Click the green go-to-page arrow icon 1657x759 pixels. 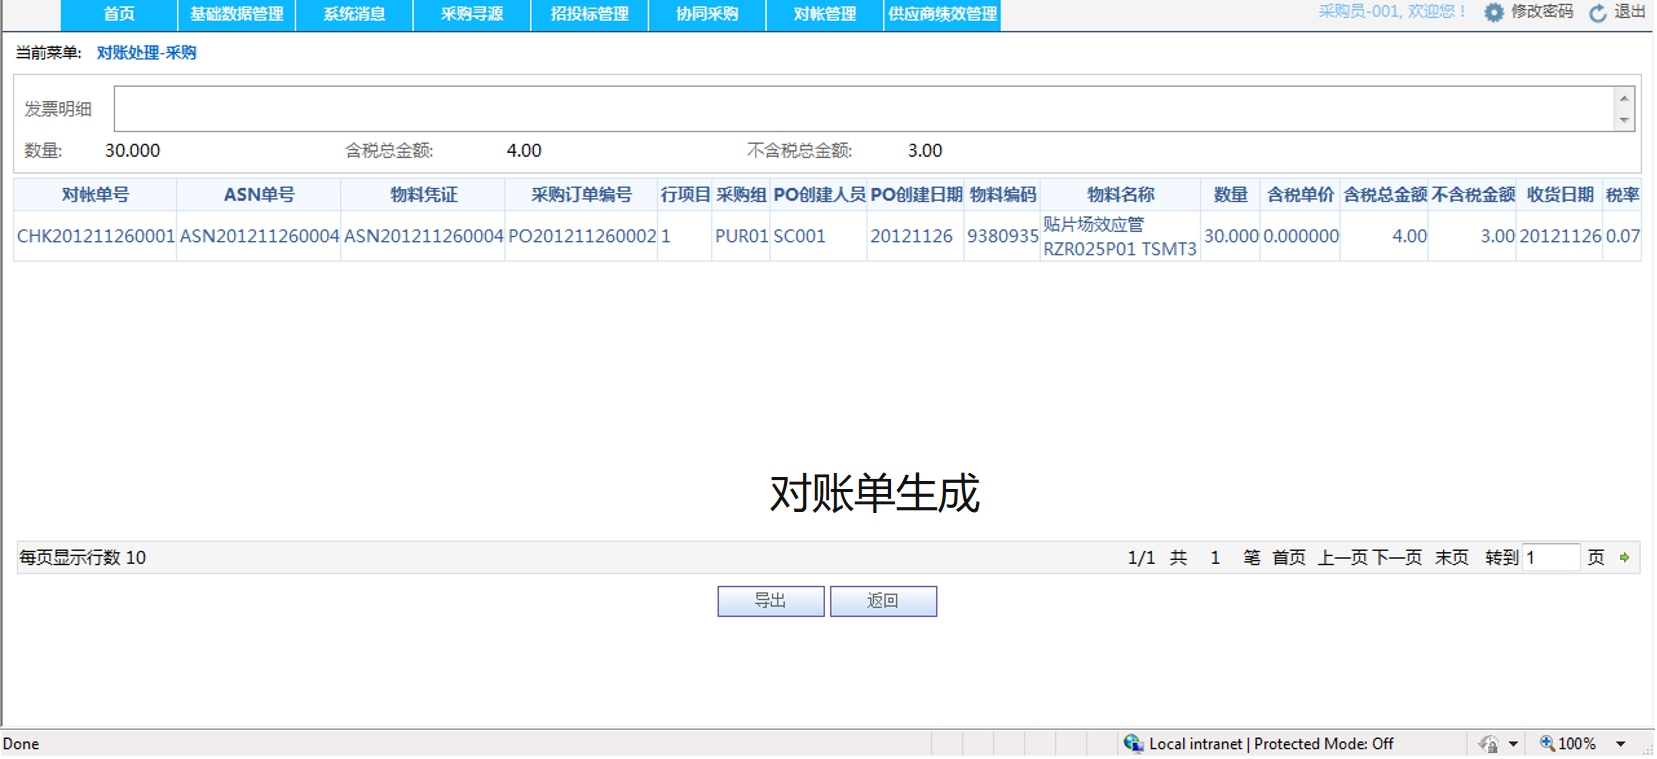[1625, 558]
